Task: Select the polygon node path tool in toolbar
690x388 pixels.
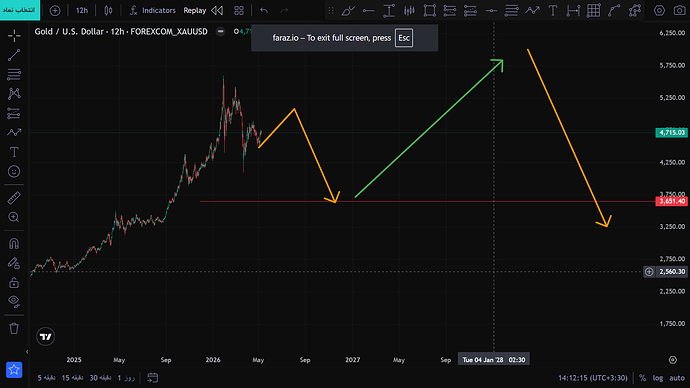Action: click(x=635, y=11)
